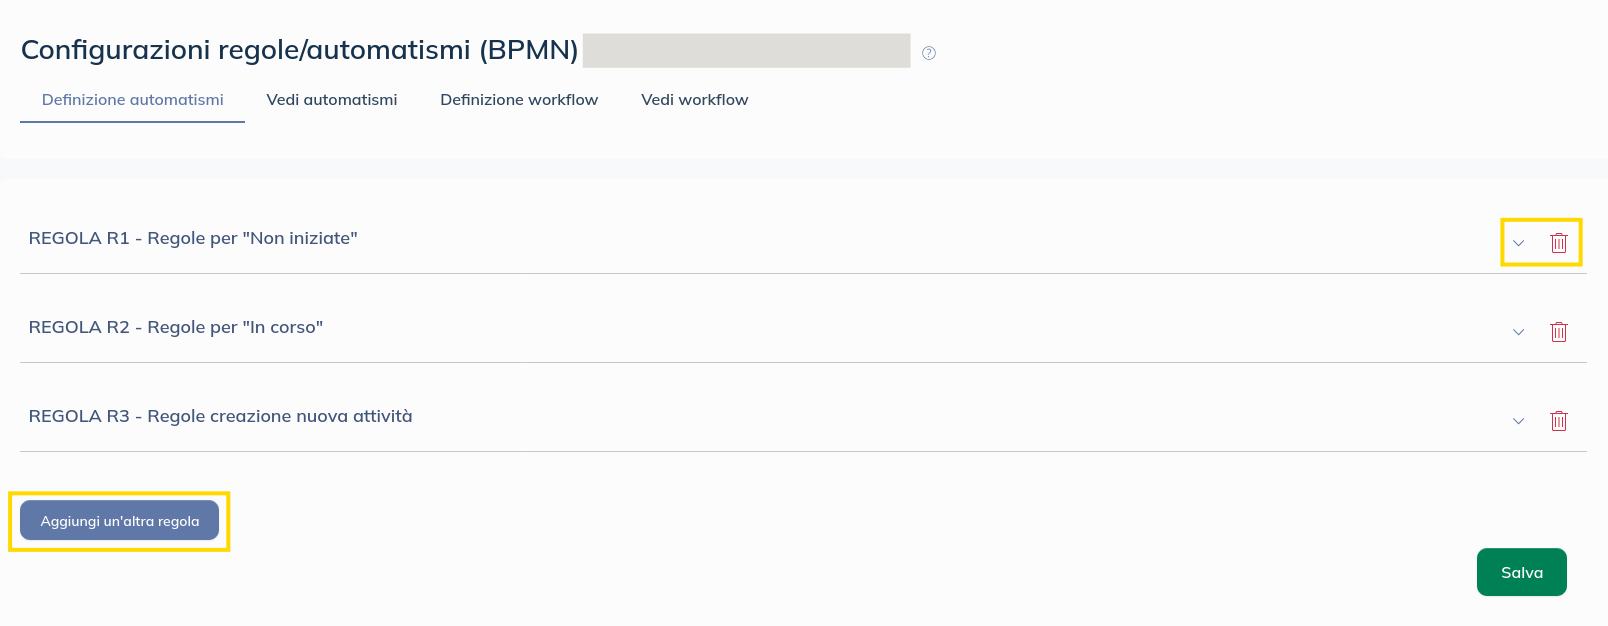This screenshot has height=626, width=1608.
Task: Select the Definizione automatismi tab
Action: [133, 100]
